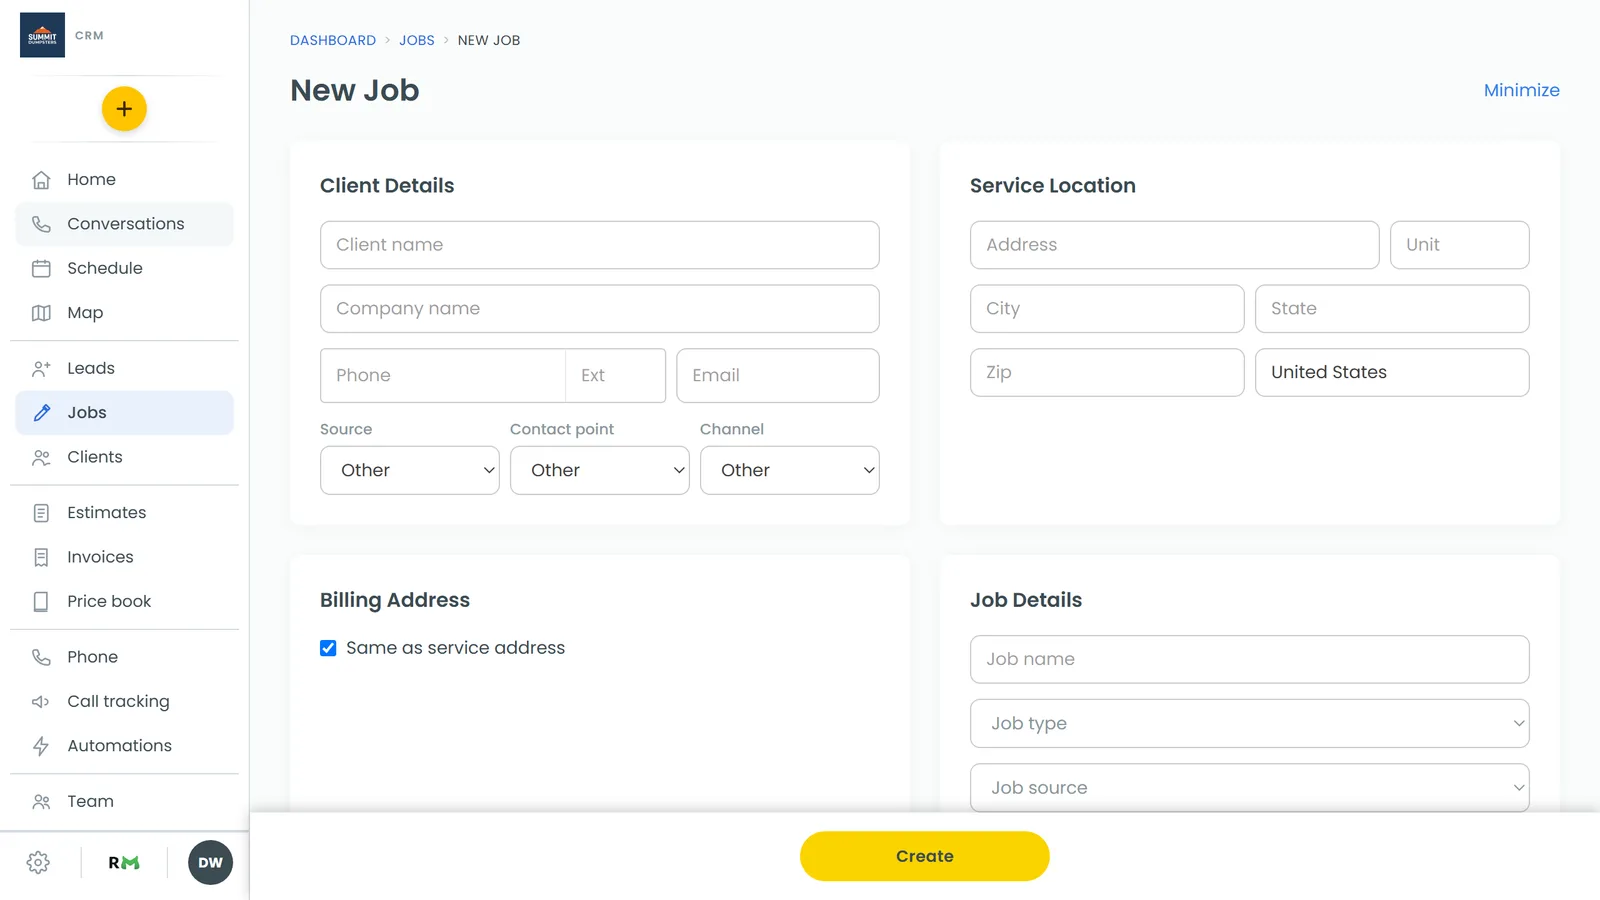Click the Leads person-plus icon
The image size is (1600, 900).
(41, 368)
